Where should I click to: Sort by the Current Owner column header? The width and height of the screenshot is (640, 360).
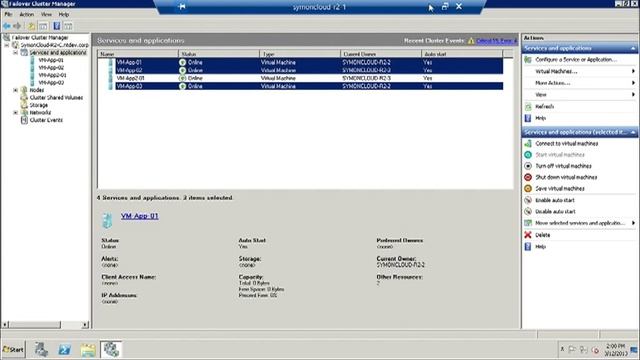click(x=381, y=54)
